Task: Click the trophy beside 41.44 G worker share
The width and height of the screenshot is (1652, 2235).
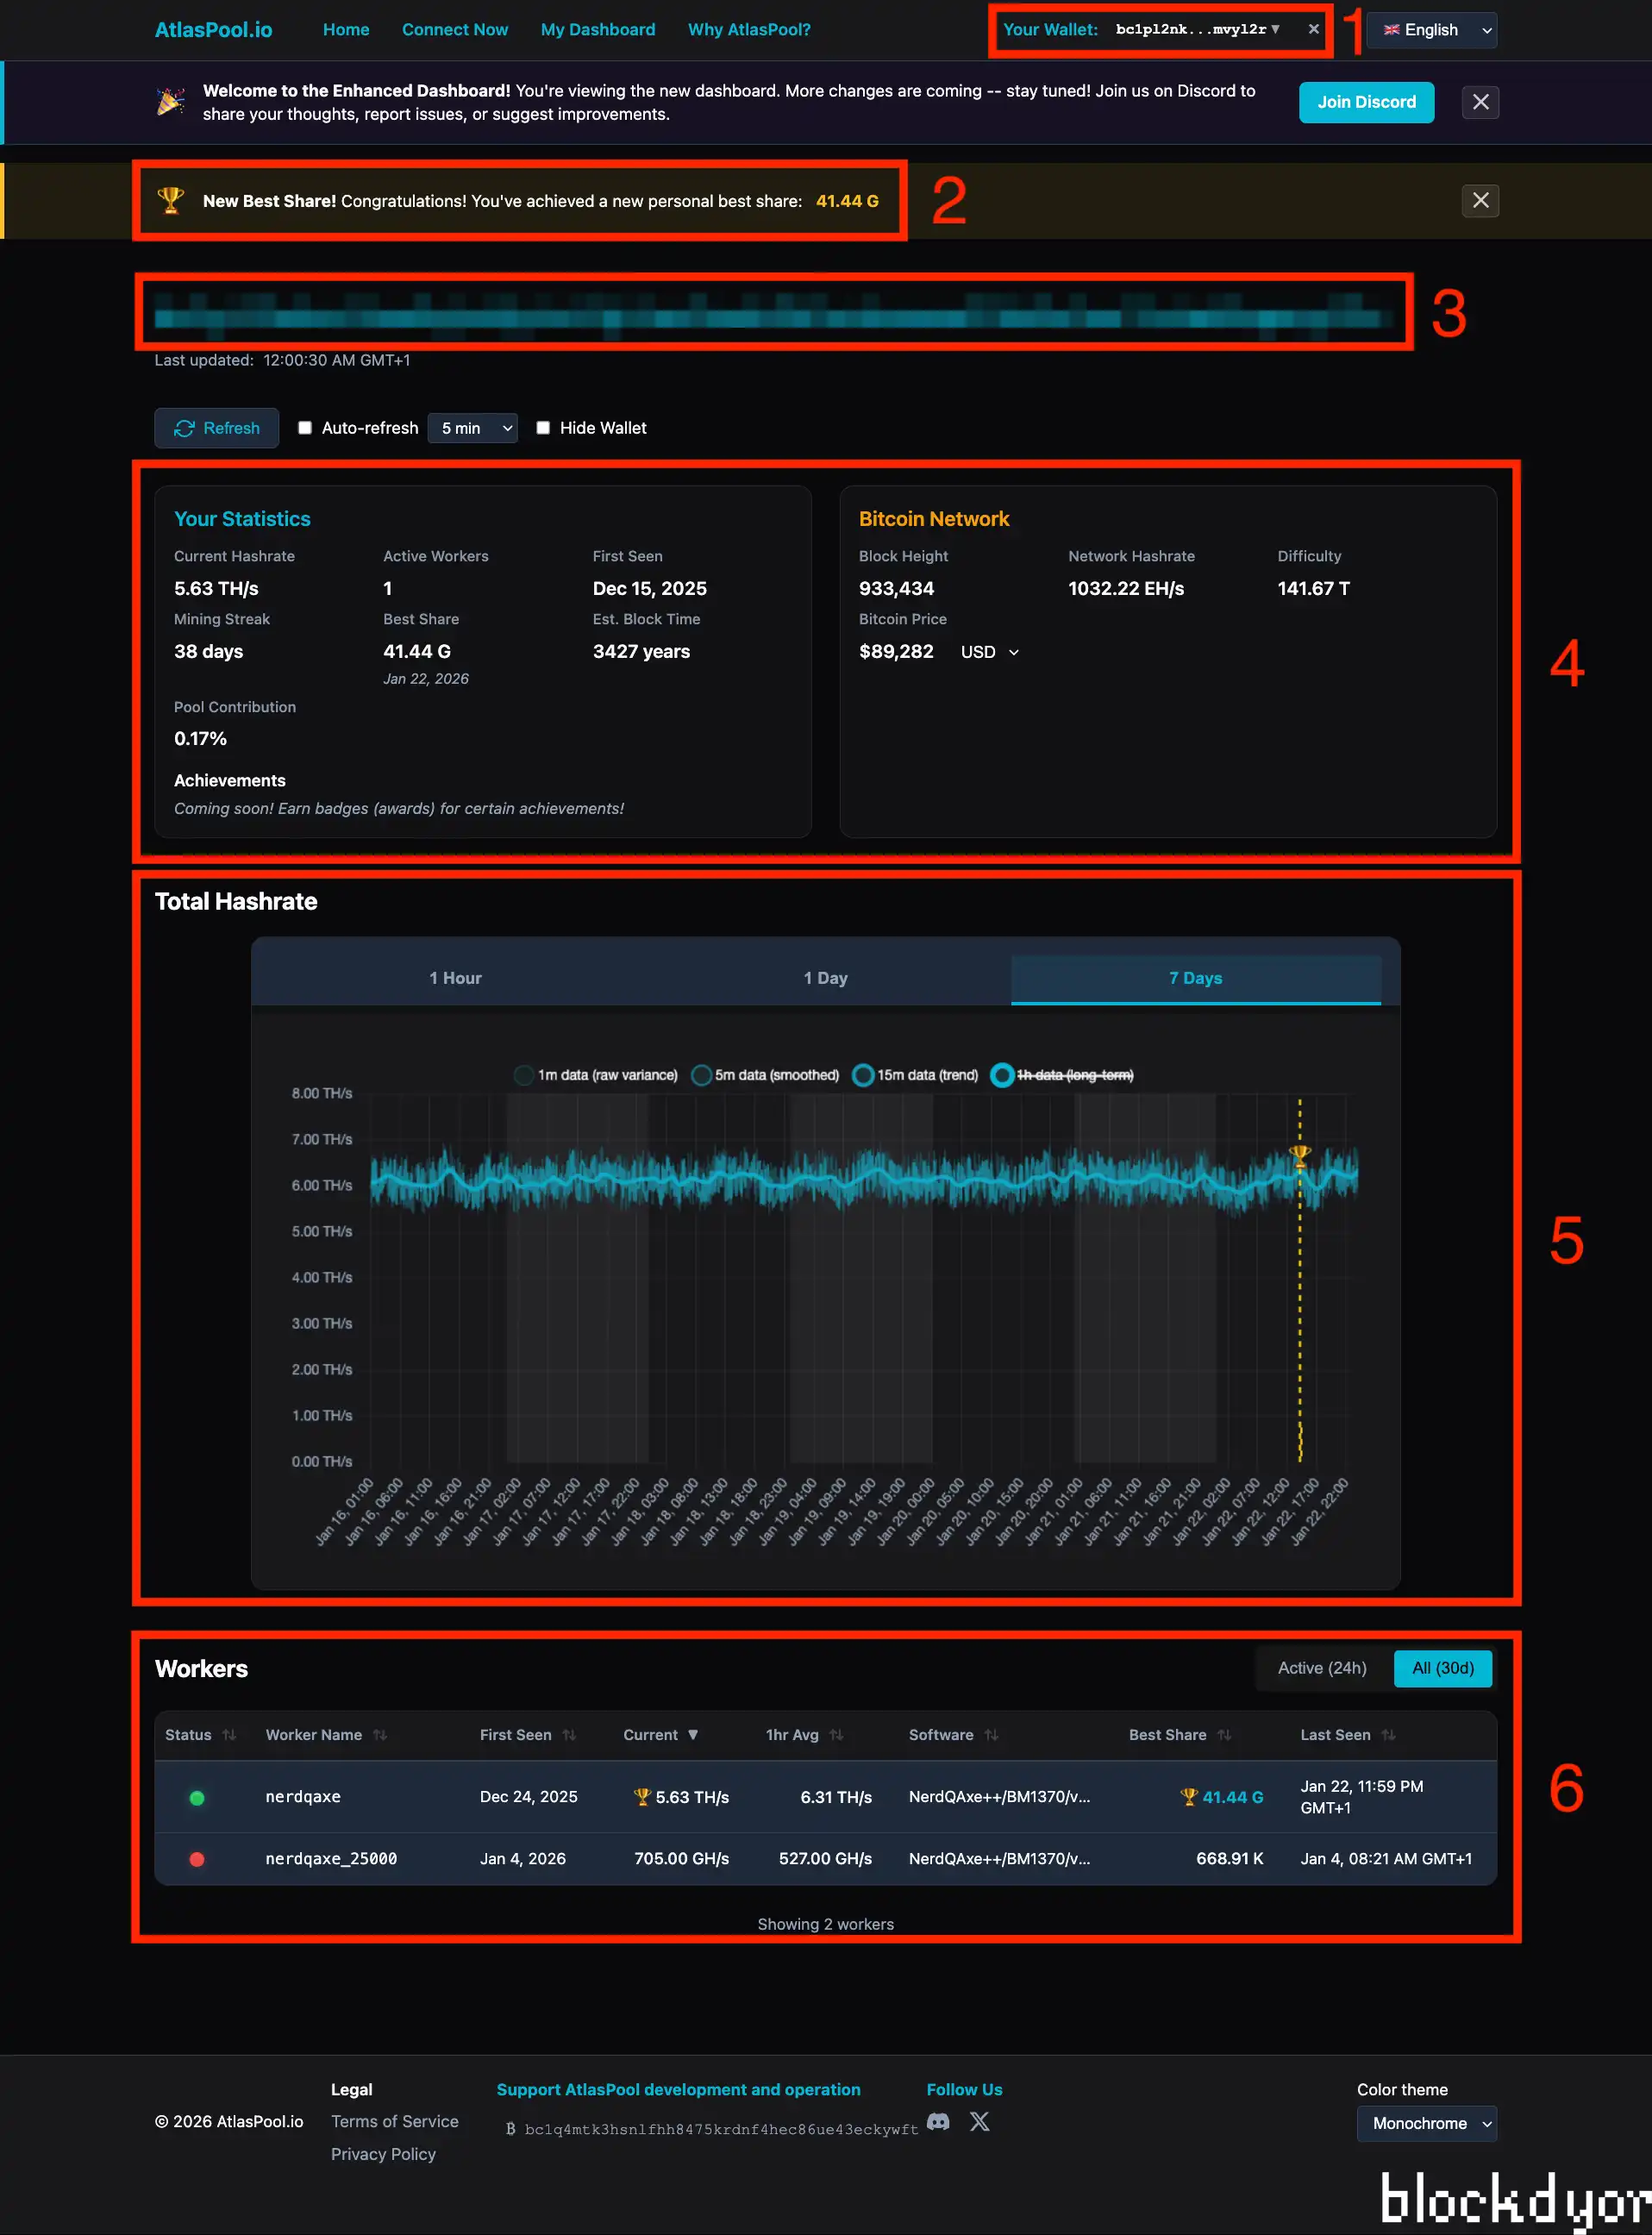Action: pos(1188,1796)
